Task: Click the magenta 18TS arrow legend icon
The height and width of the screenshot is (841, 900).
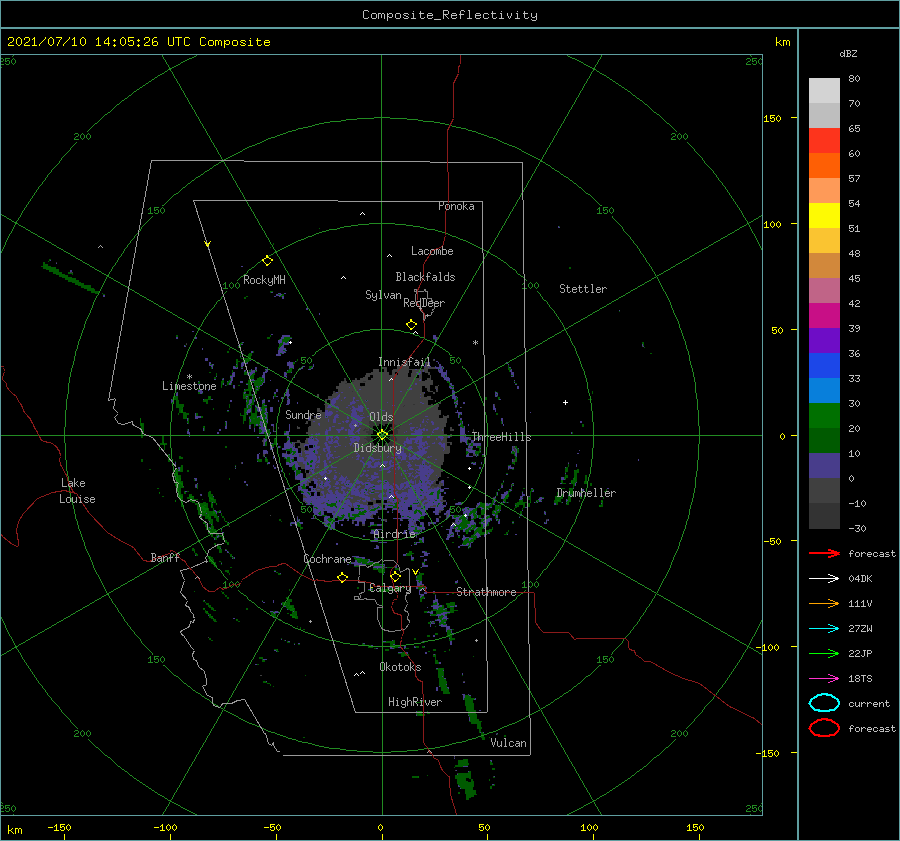Action: [824, 678]
